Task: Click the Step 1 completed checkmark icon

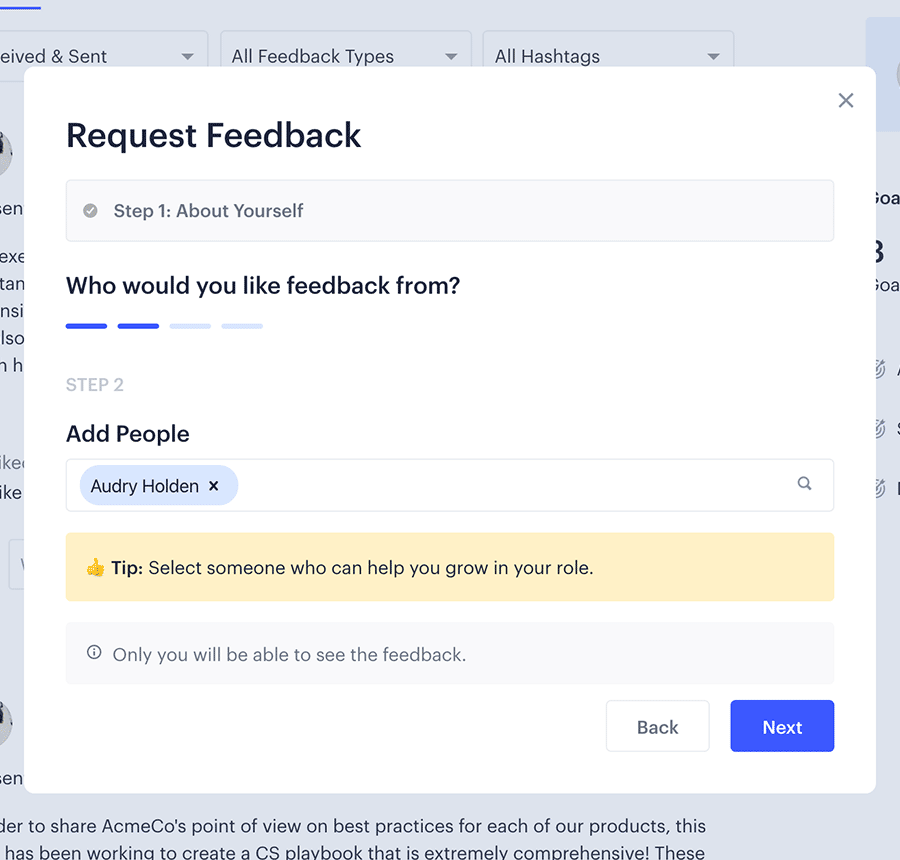Action: [x=90, y=211]
